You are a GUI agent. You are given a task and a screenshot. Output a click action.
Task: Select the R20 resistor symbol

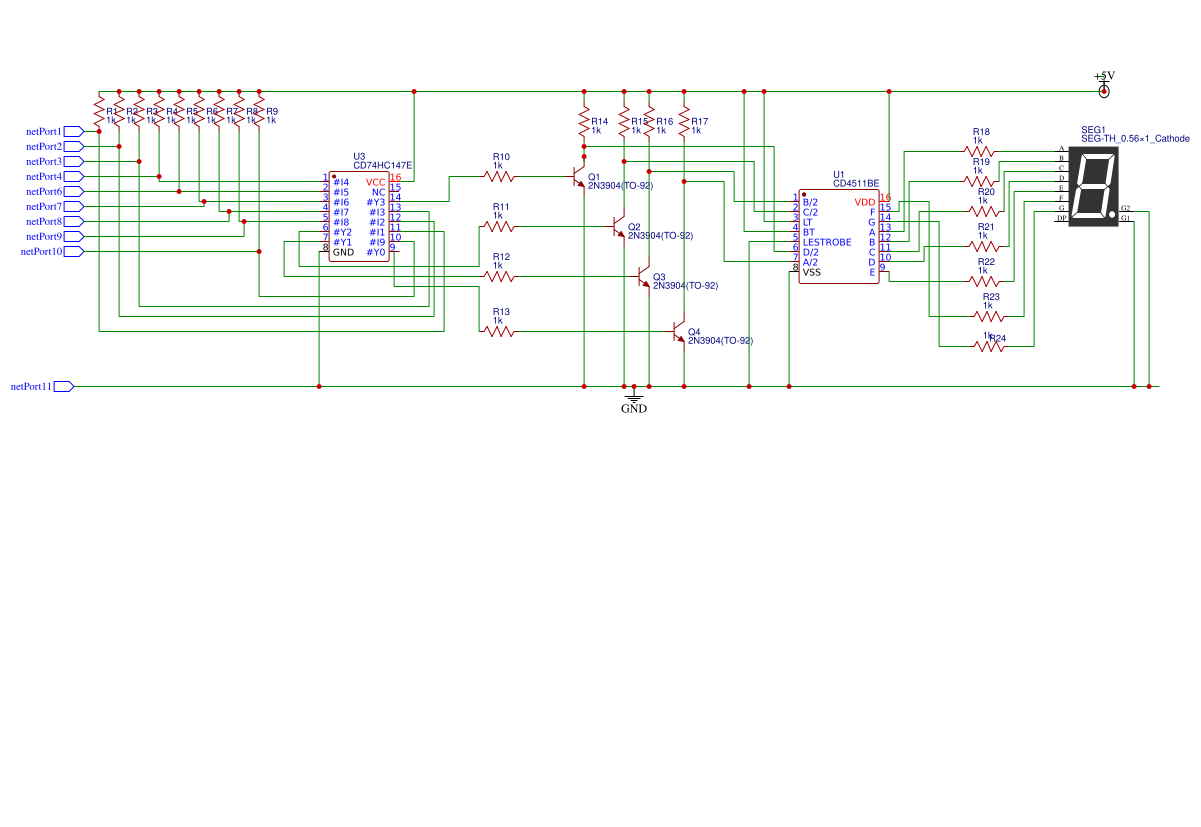(984, 211)
